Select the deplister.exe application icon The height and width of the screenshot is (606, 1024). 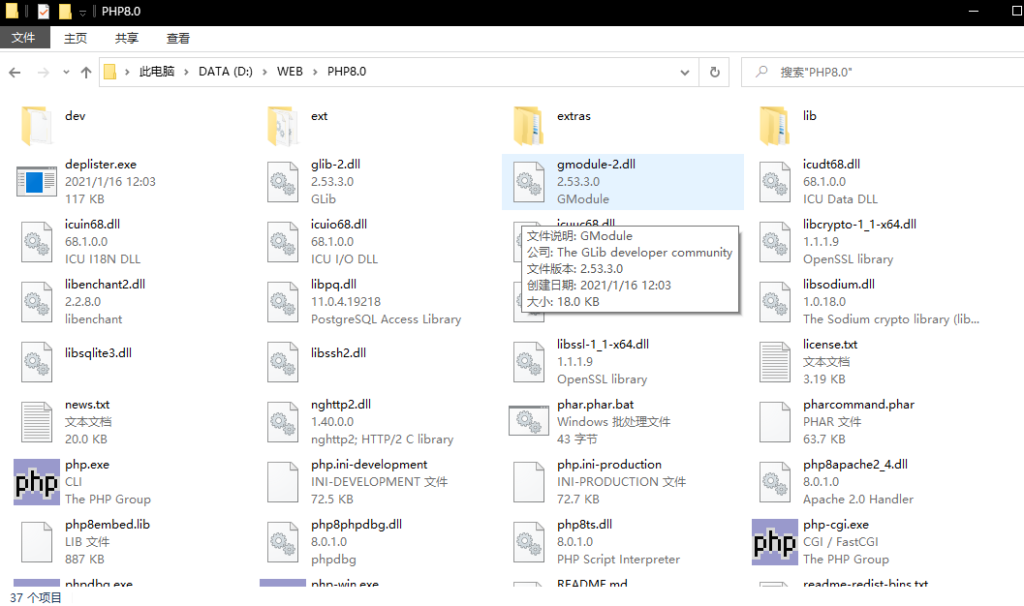pos(37,182)
